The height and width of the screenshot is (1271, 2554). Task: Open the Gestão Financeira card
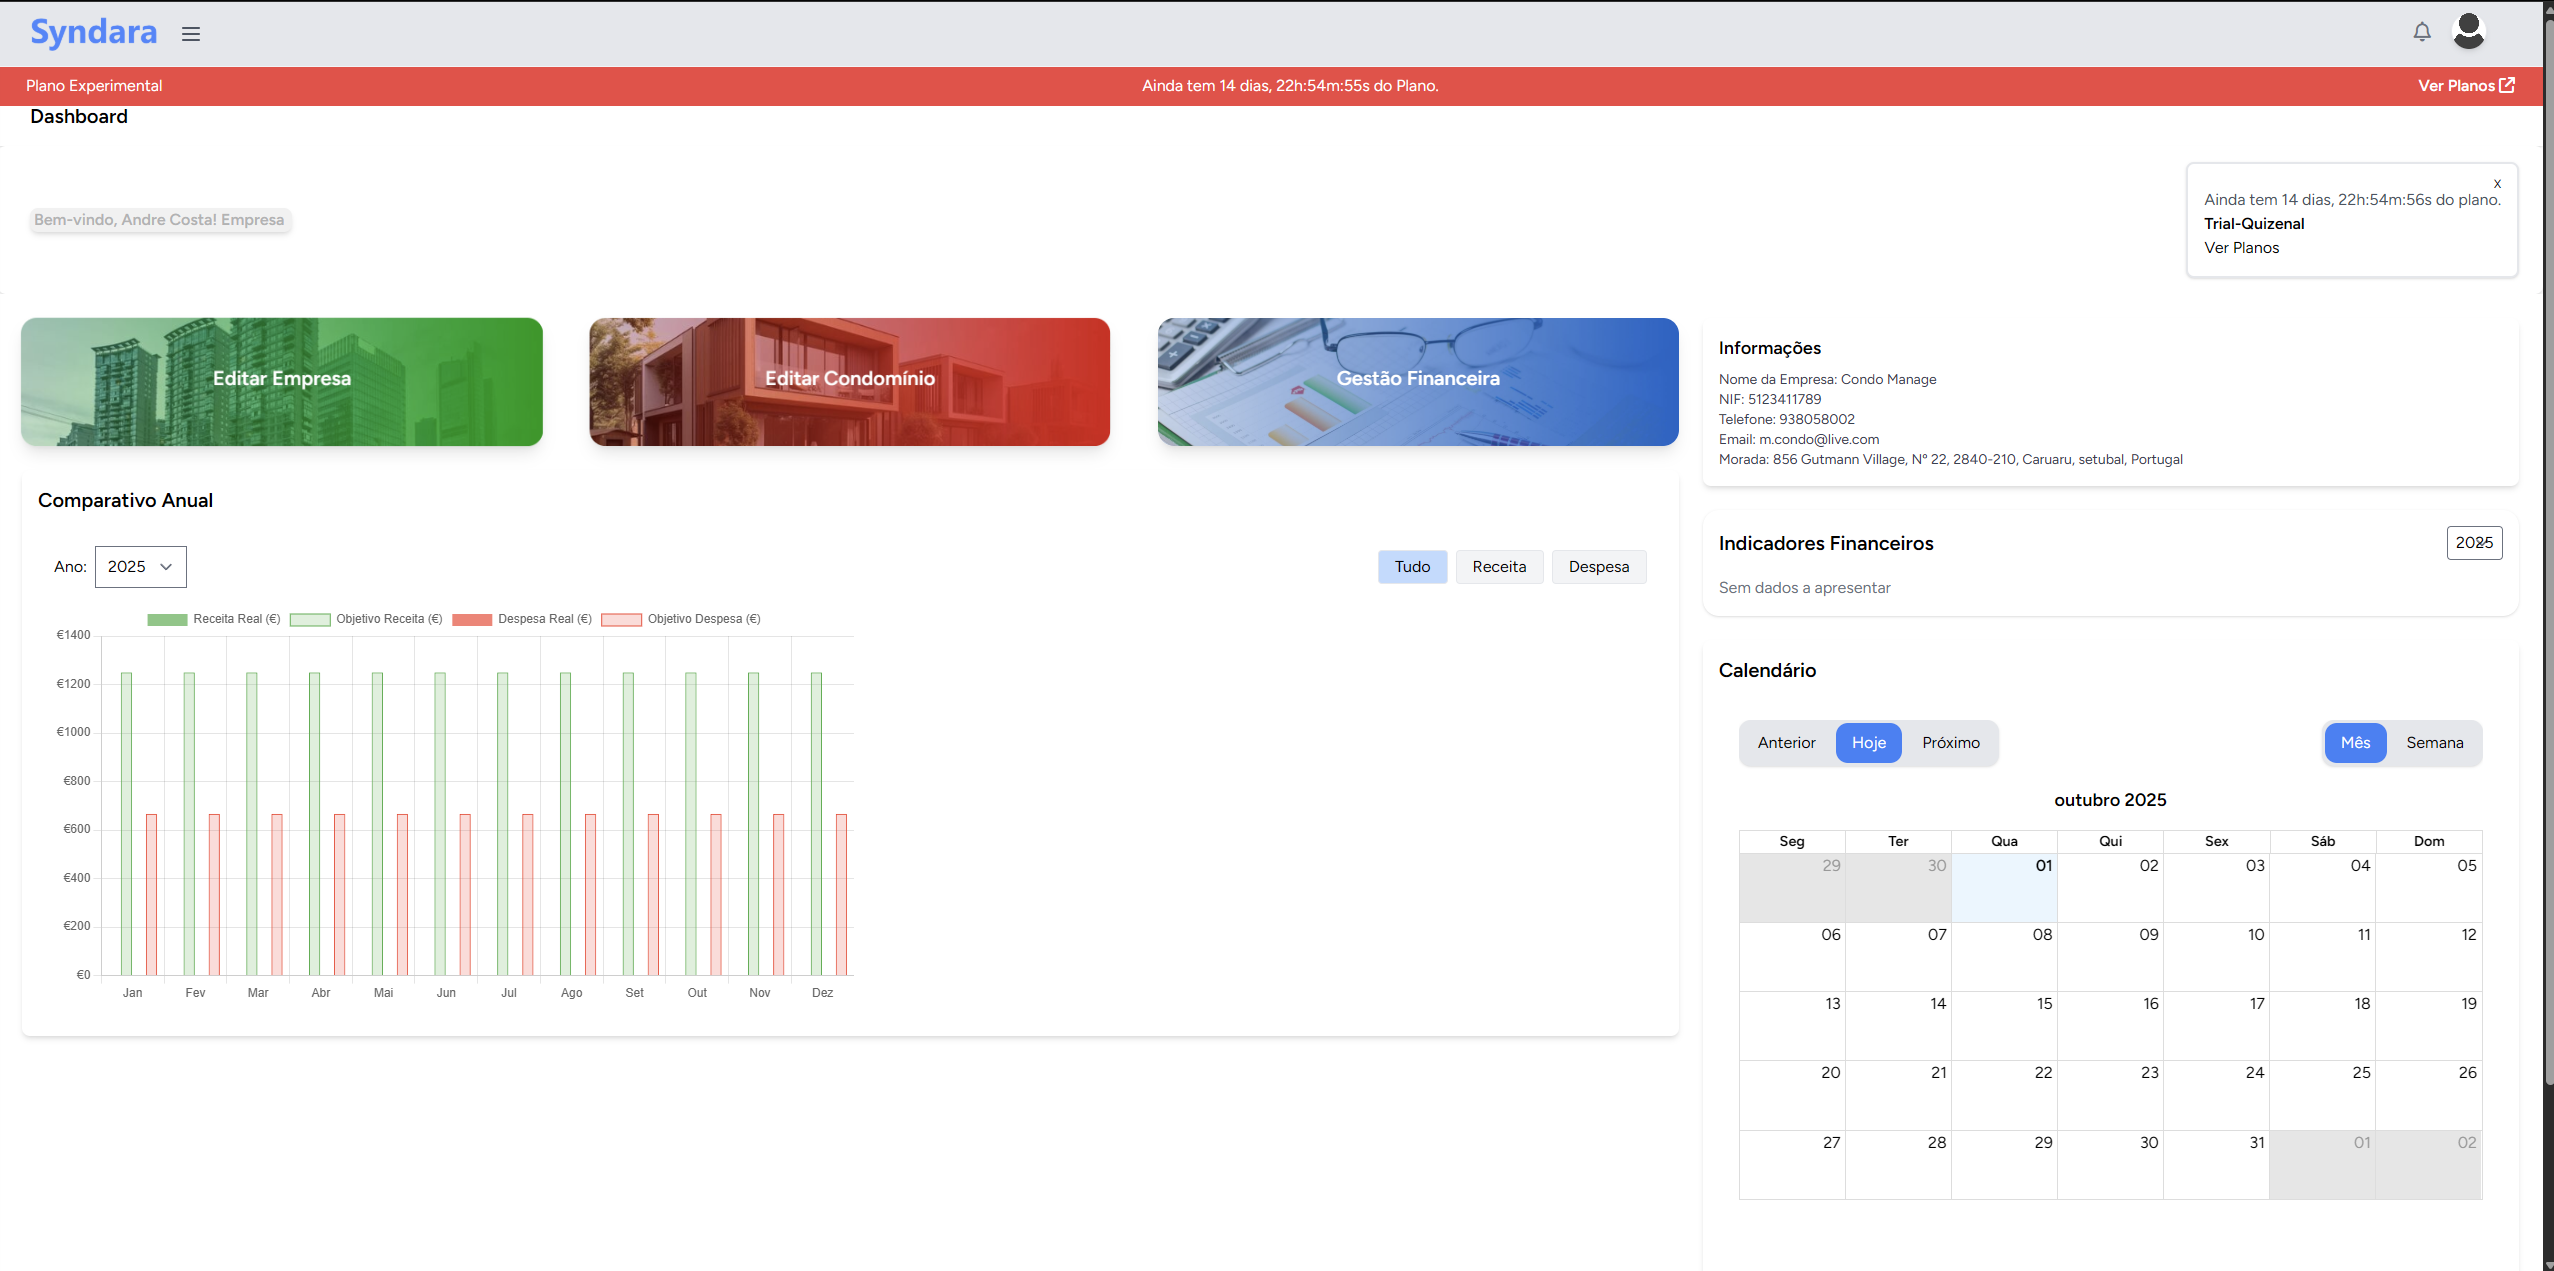coord(1417,381)
